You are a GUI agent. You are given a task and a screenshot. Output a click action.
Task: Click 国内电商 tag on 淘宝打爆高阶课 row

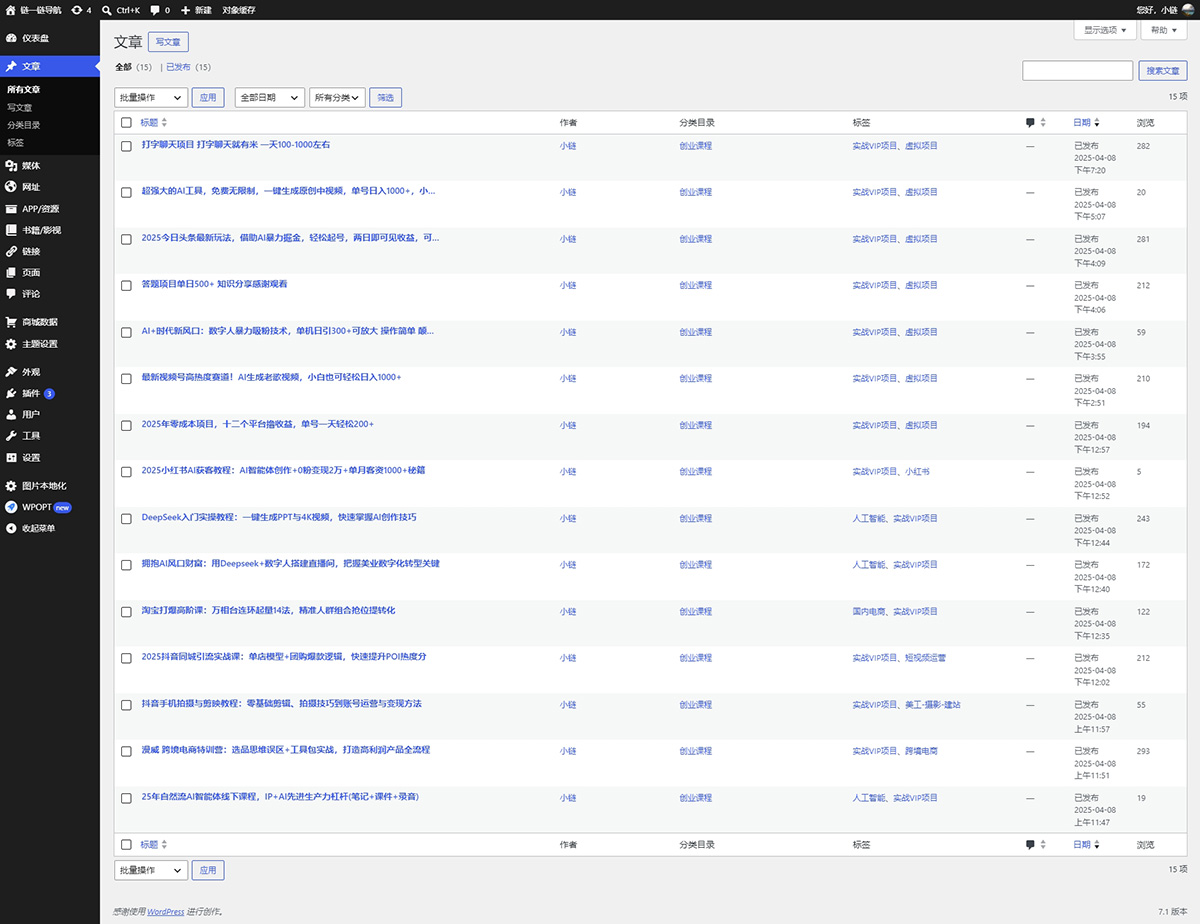[868, 611]
